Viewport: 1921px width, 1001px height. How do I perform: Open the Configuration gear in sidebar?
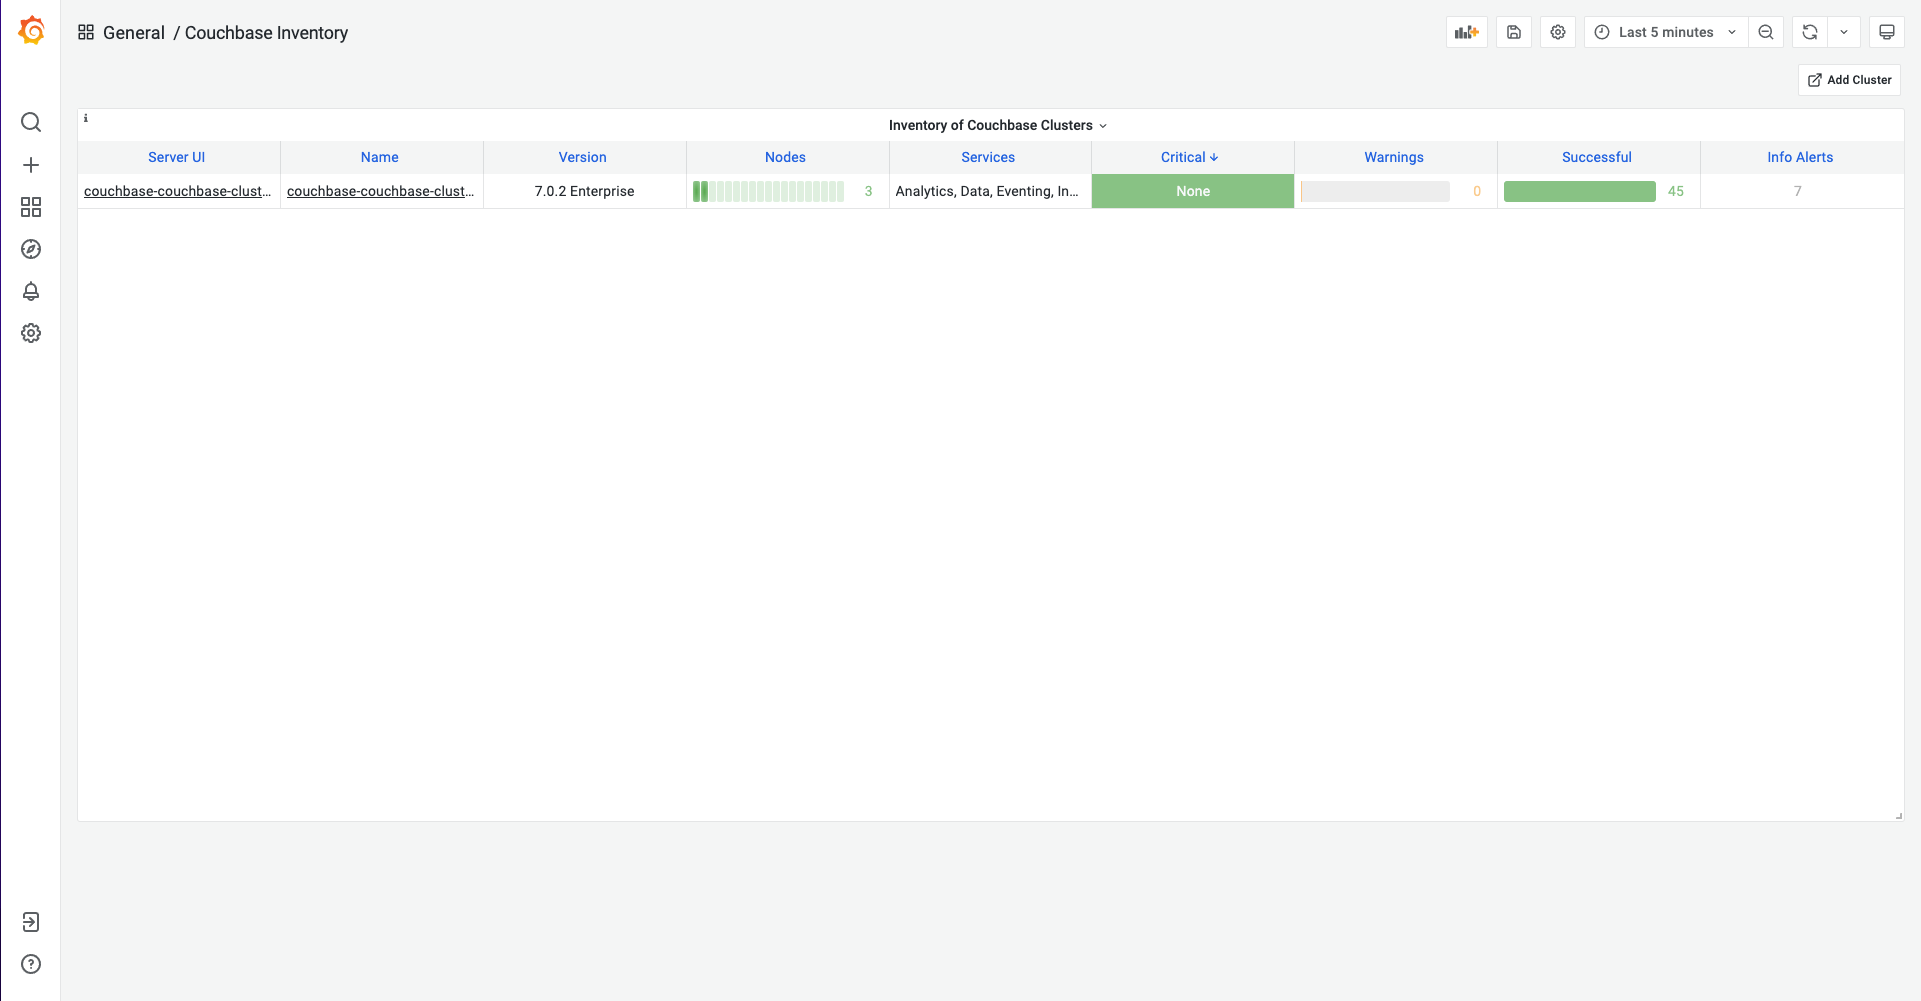tap(31, 333)
